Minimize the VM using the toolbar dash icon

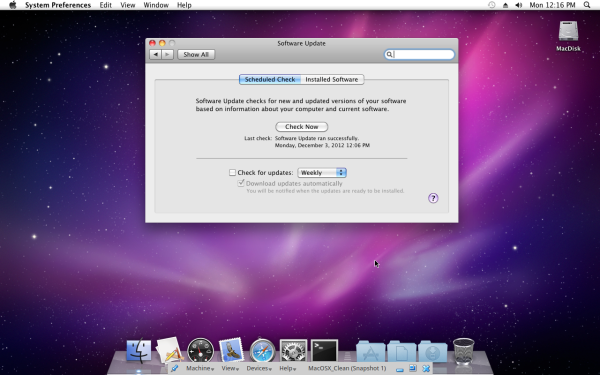tap(400, 369)
